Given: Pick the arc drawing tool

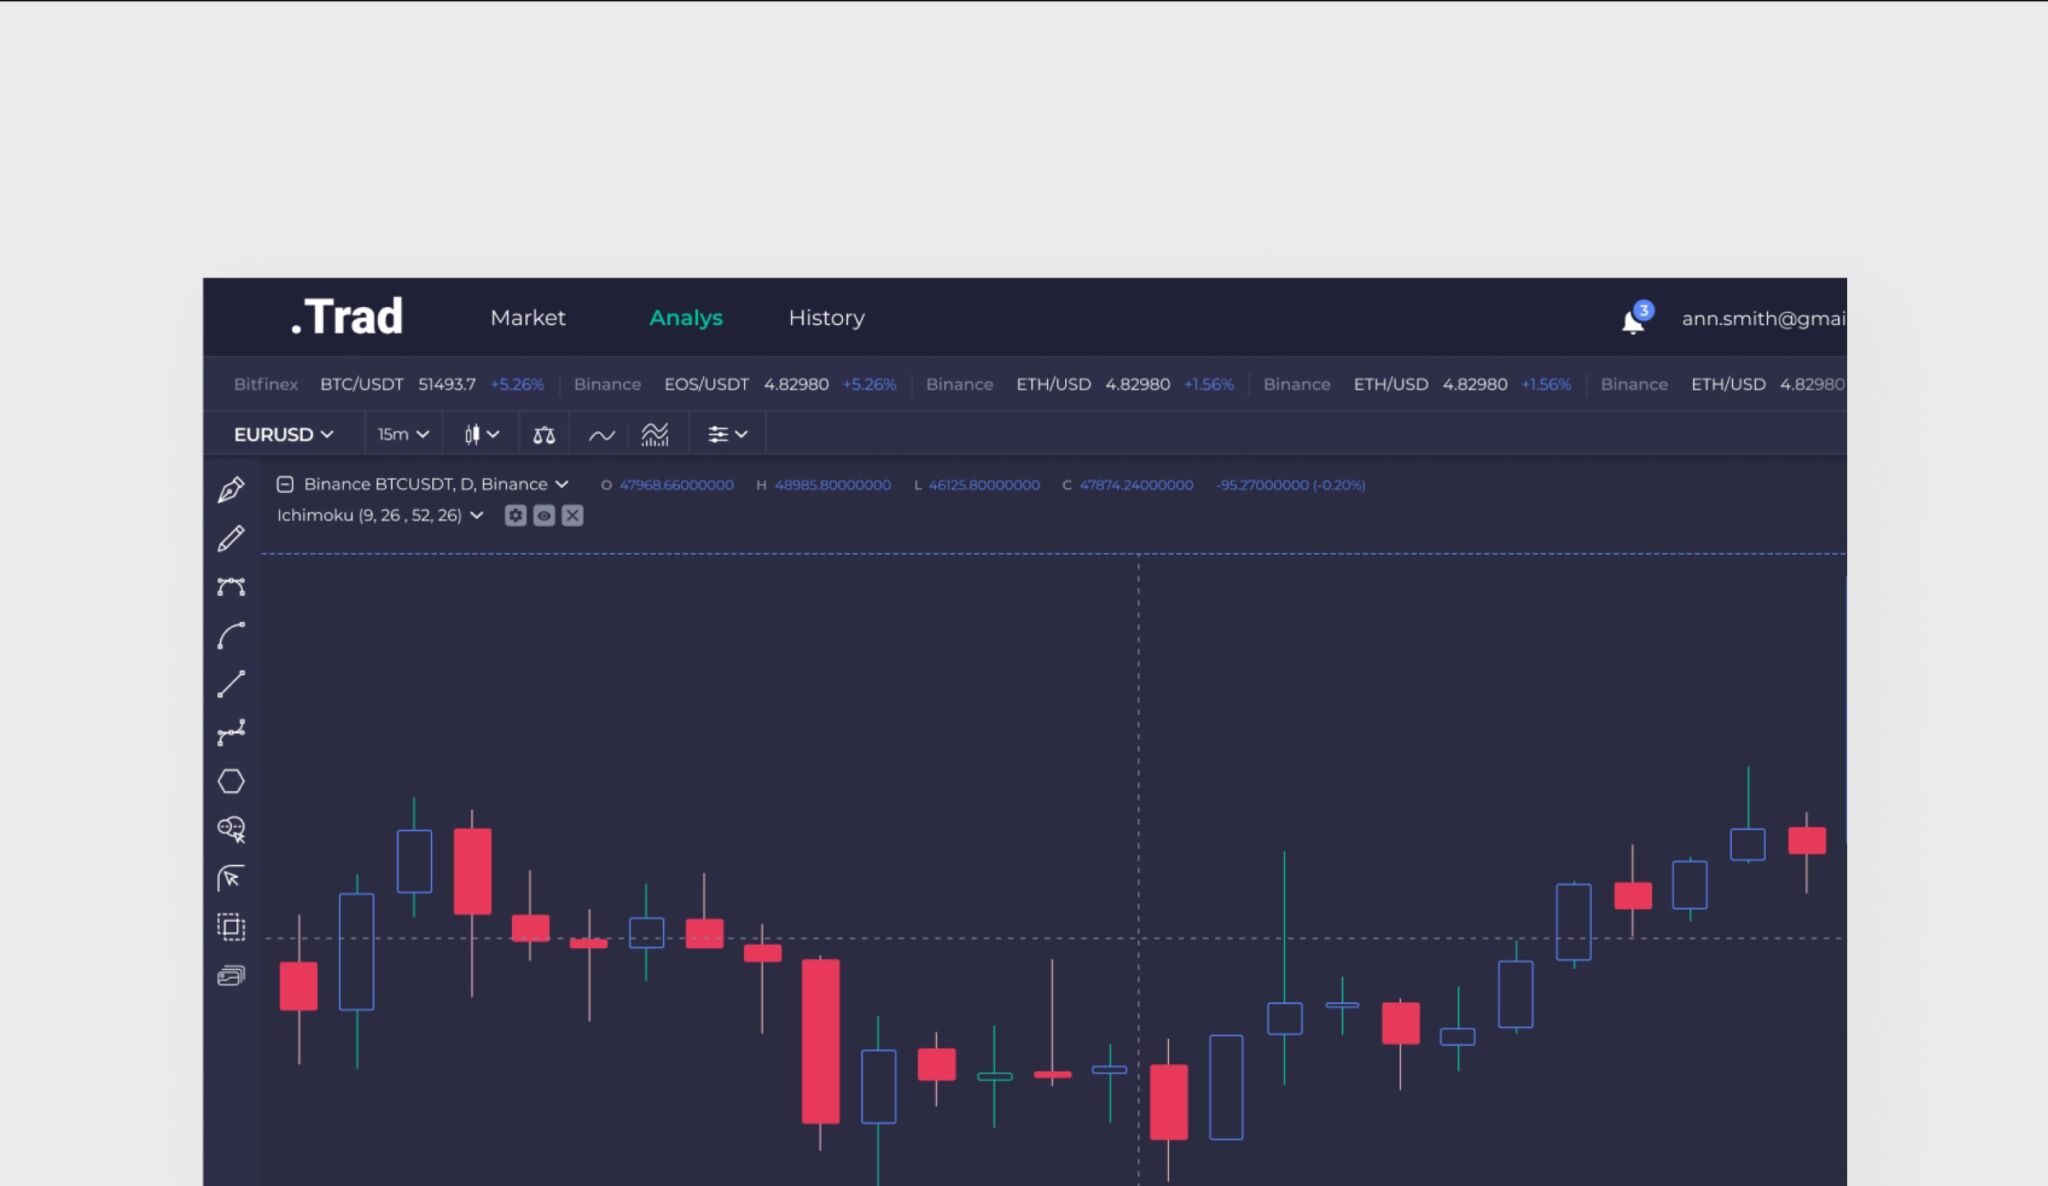Looking at the screenshot, I should (231, 636).
